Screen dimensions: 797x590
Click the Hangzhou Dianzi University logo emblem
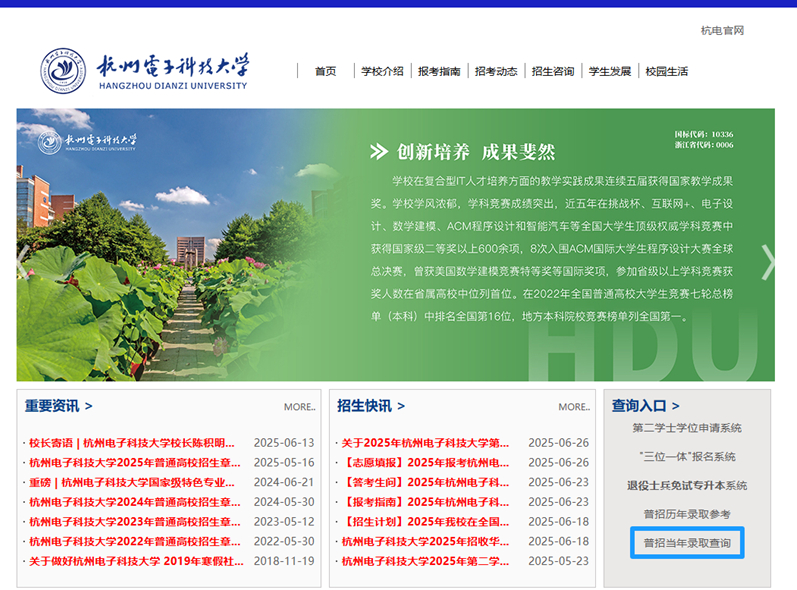(x=64, y=71)
